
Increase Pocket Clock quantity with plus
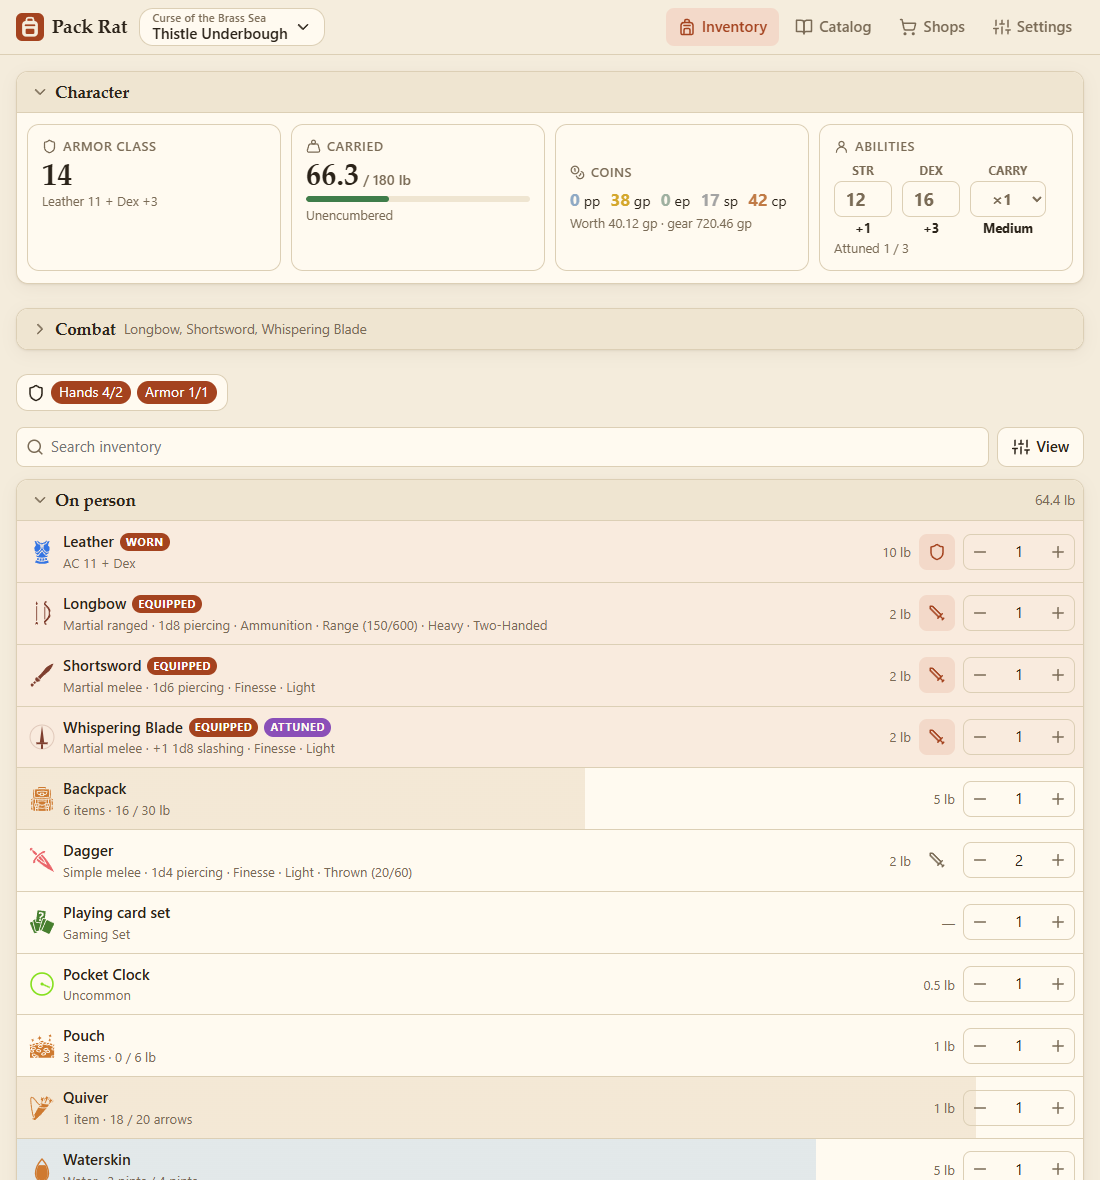tap(1058, 984)
